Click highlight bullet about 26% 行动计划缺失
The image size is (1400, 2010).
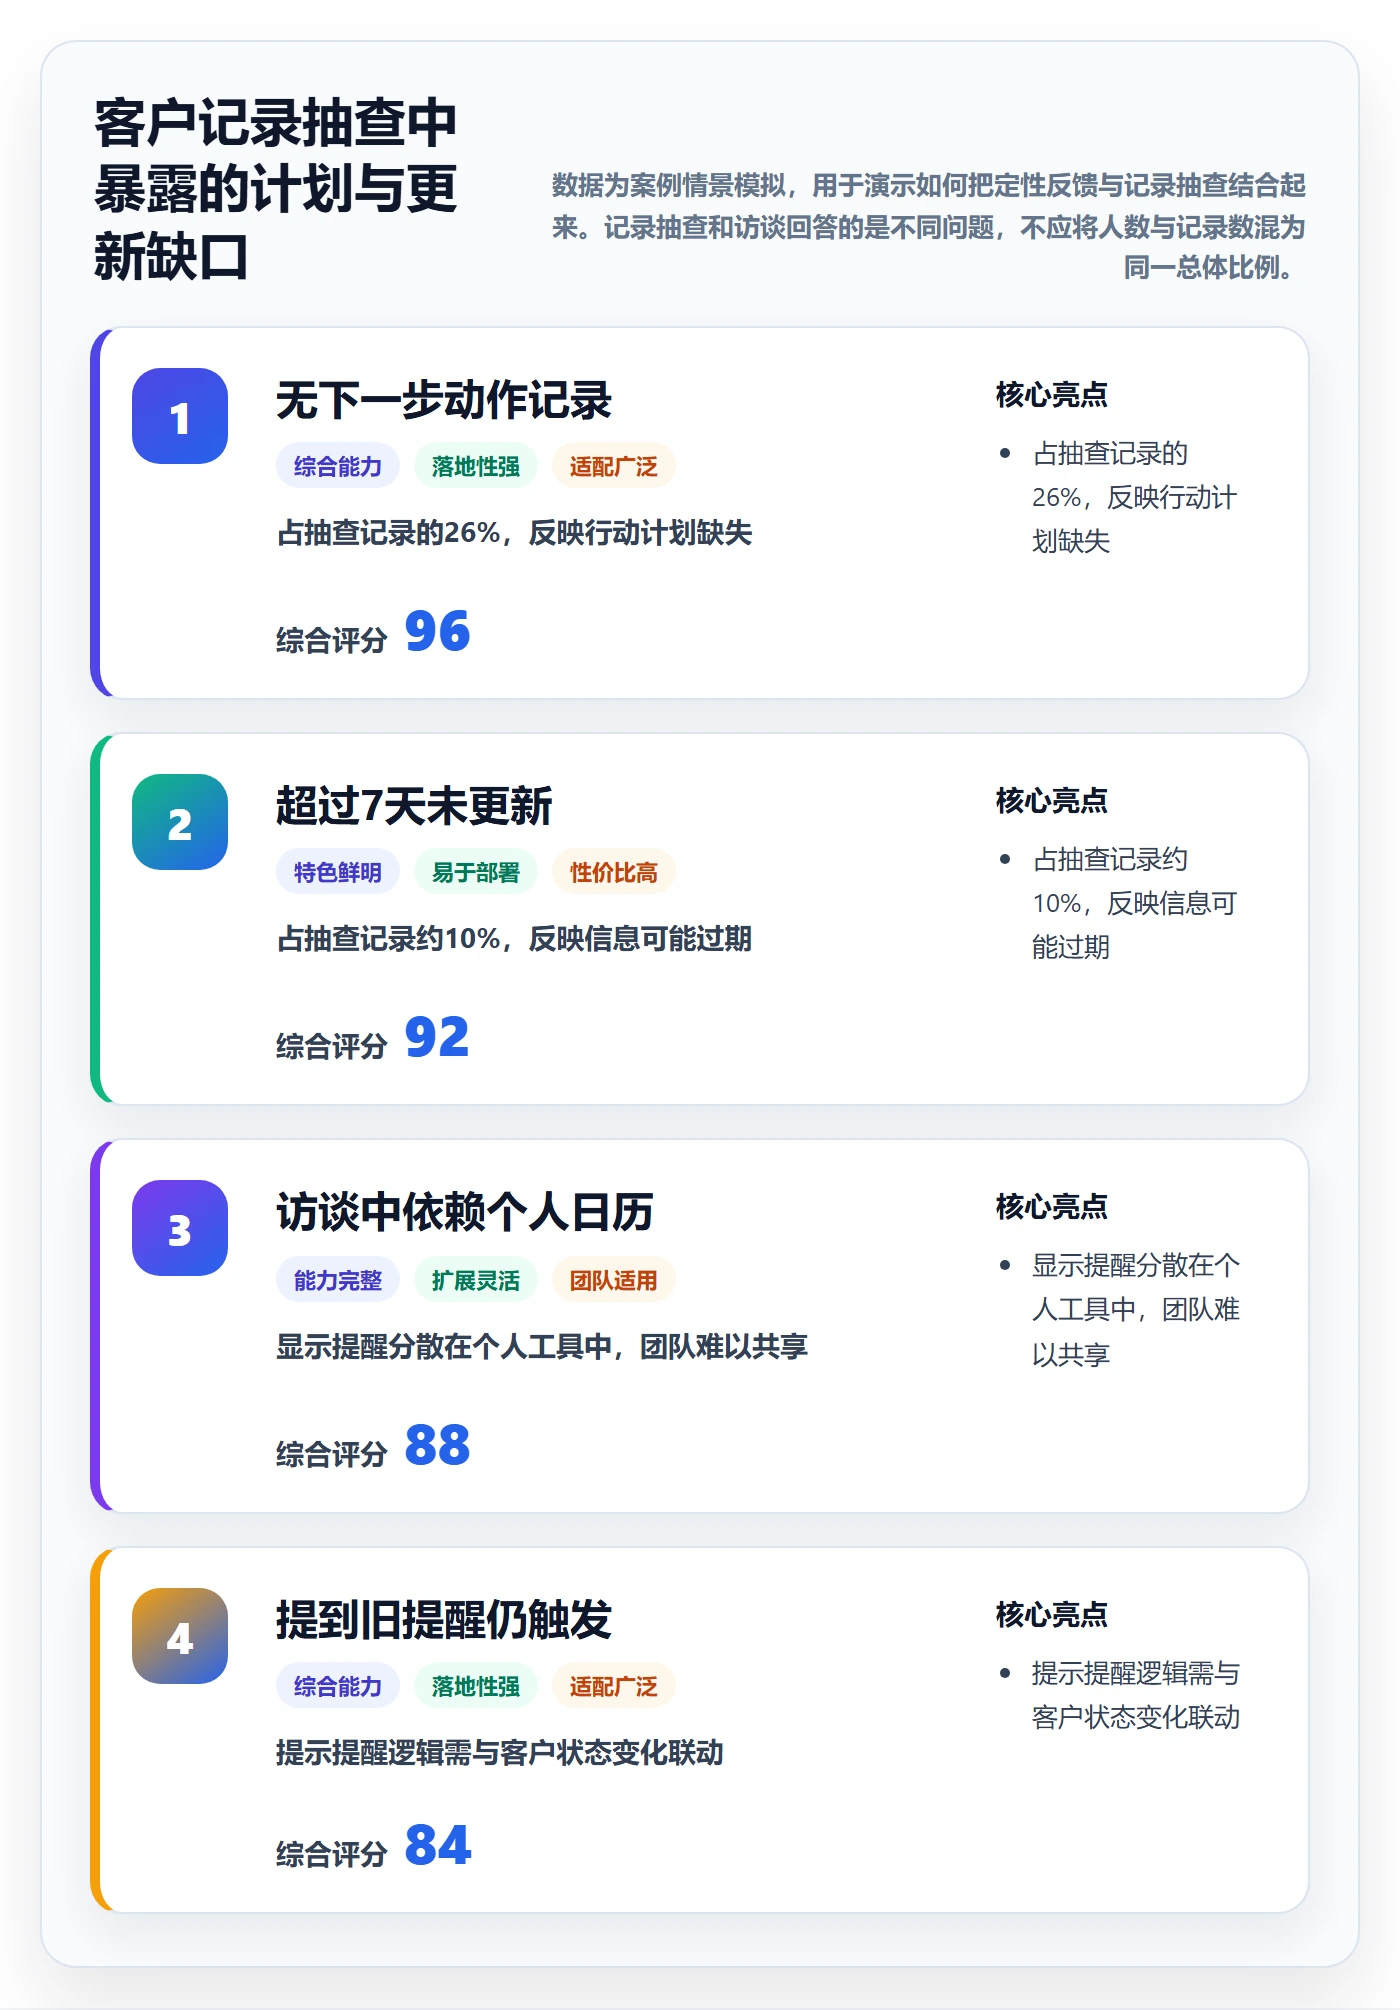click(1134, 497)
